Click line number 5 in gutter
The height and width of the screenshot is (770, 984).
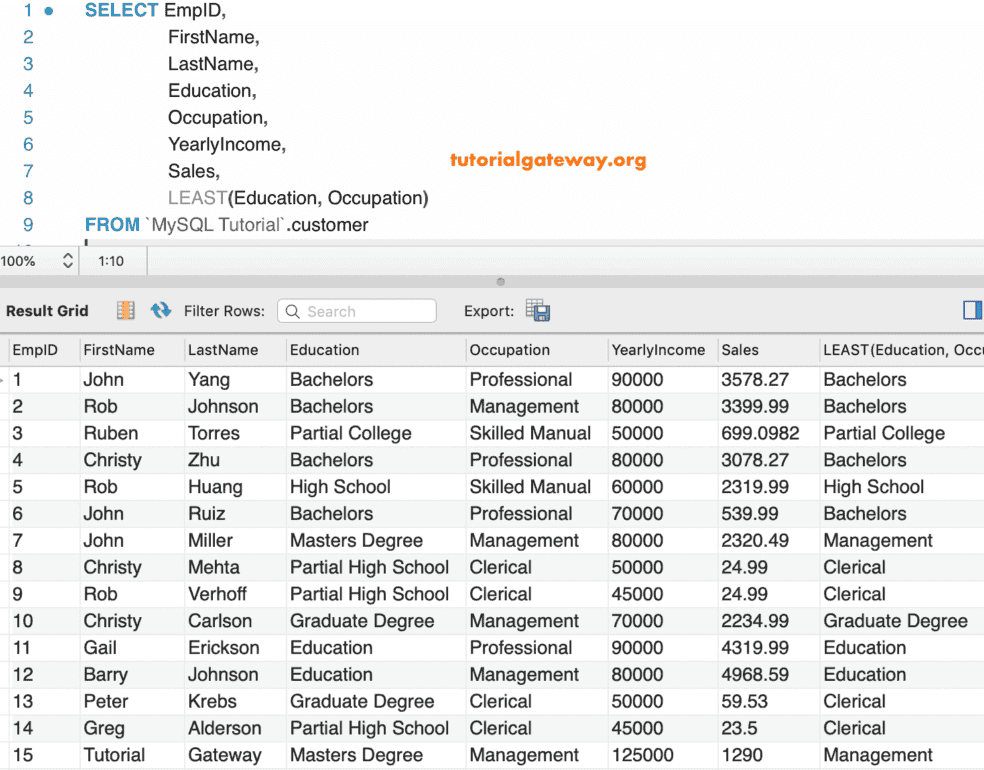tap(28, 118)
